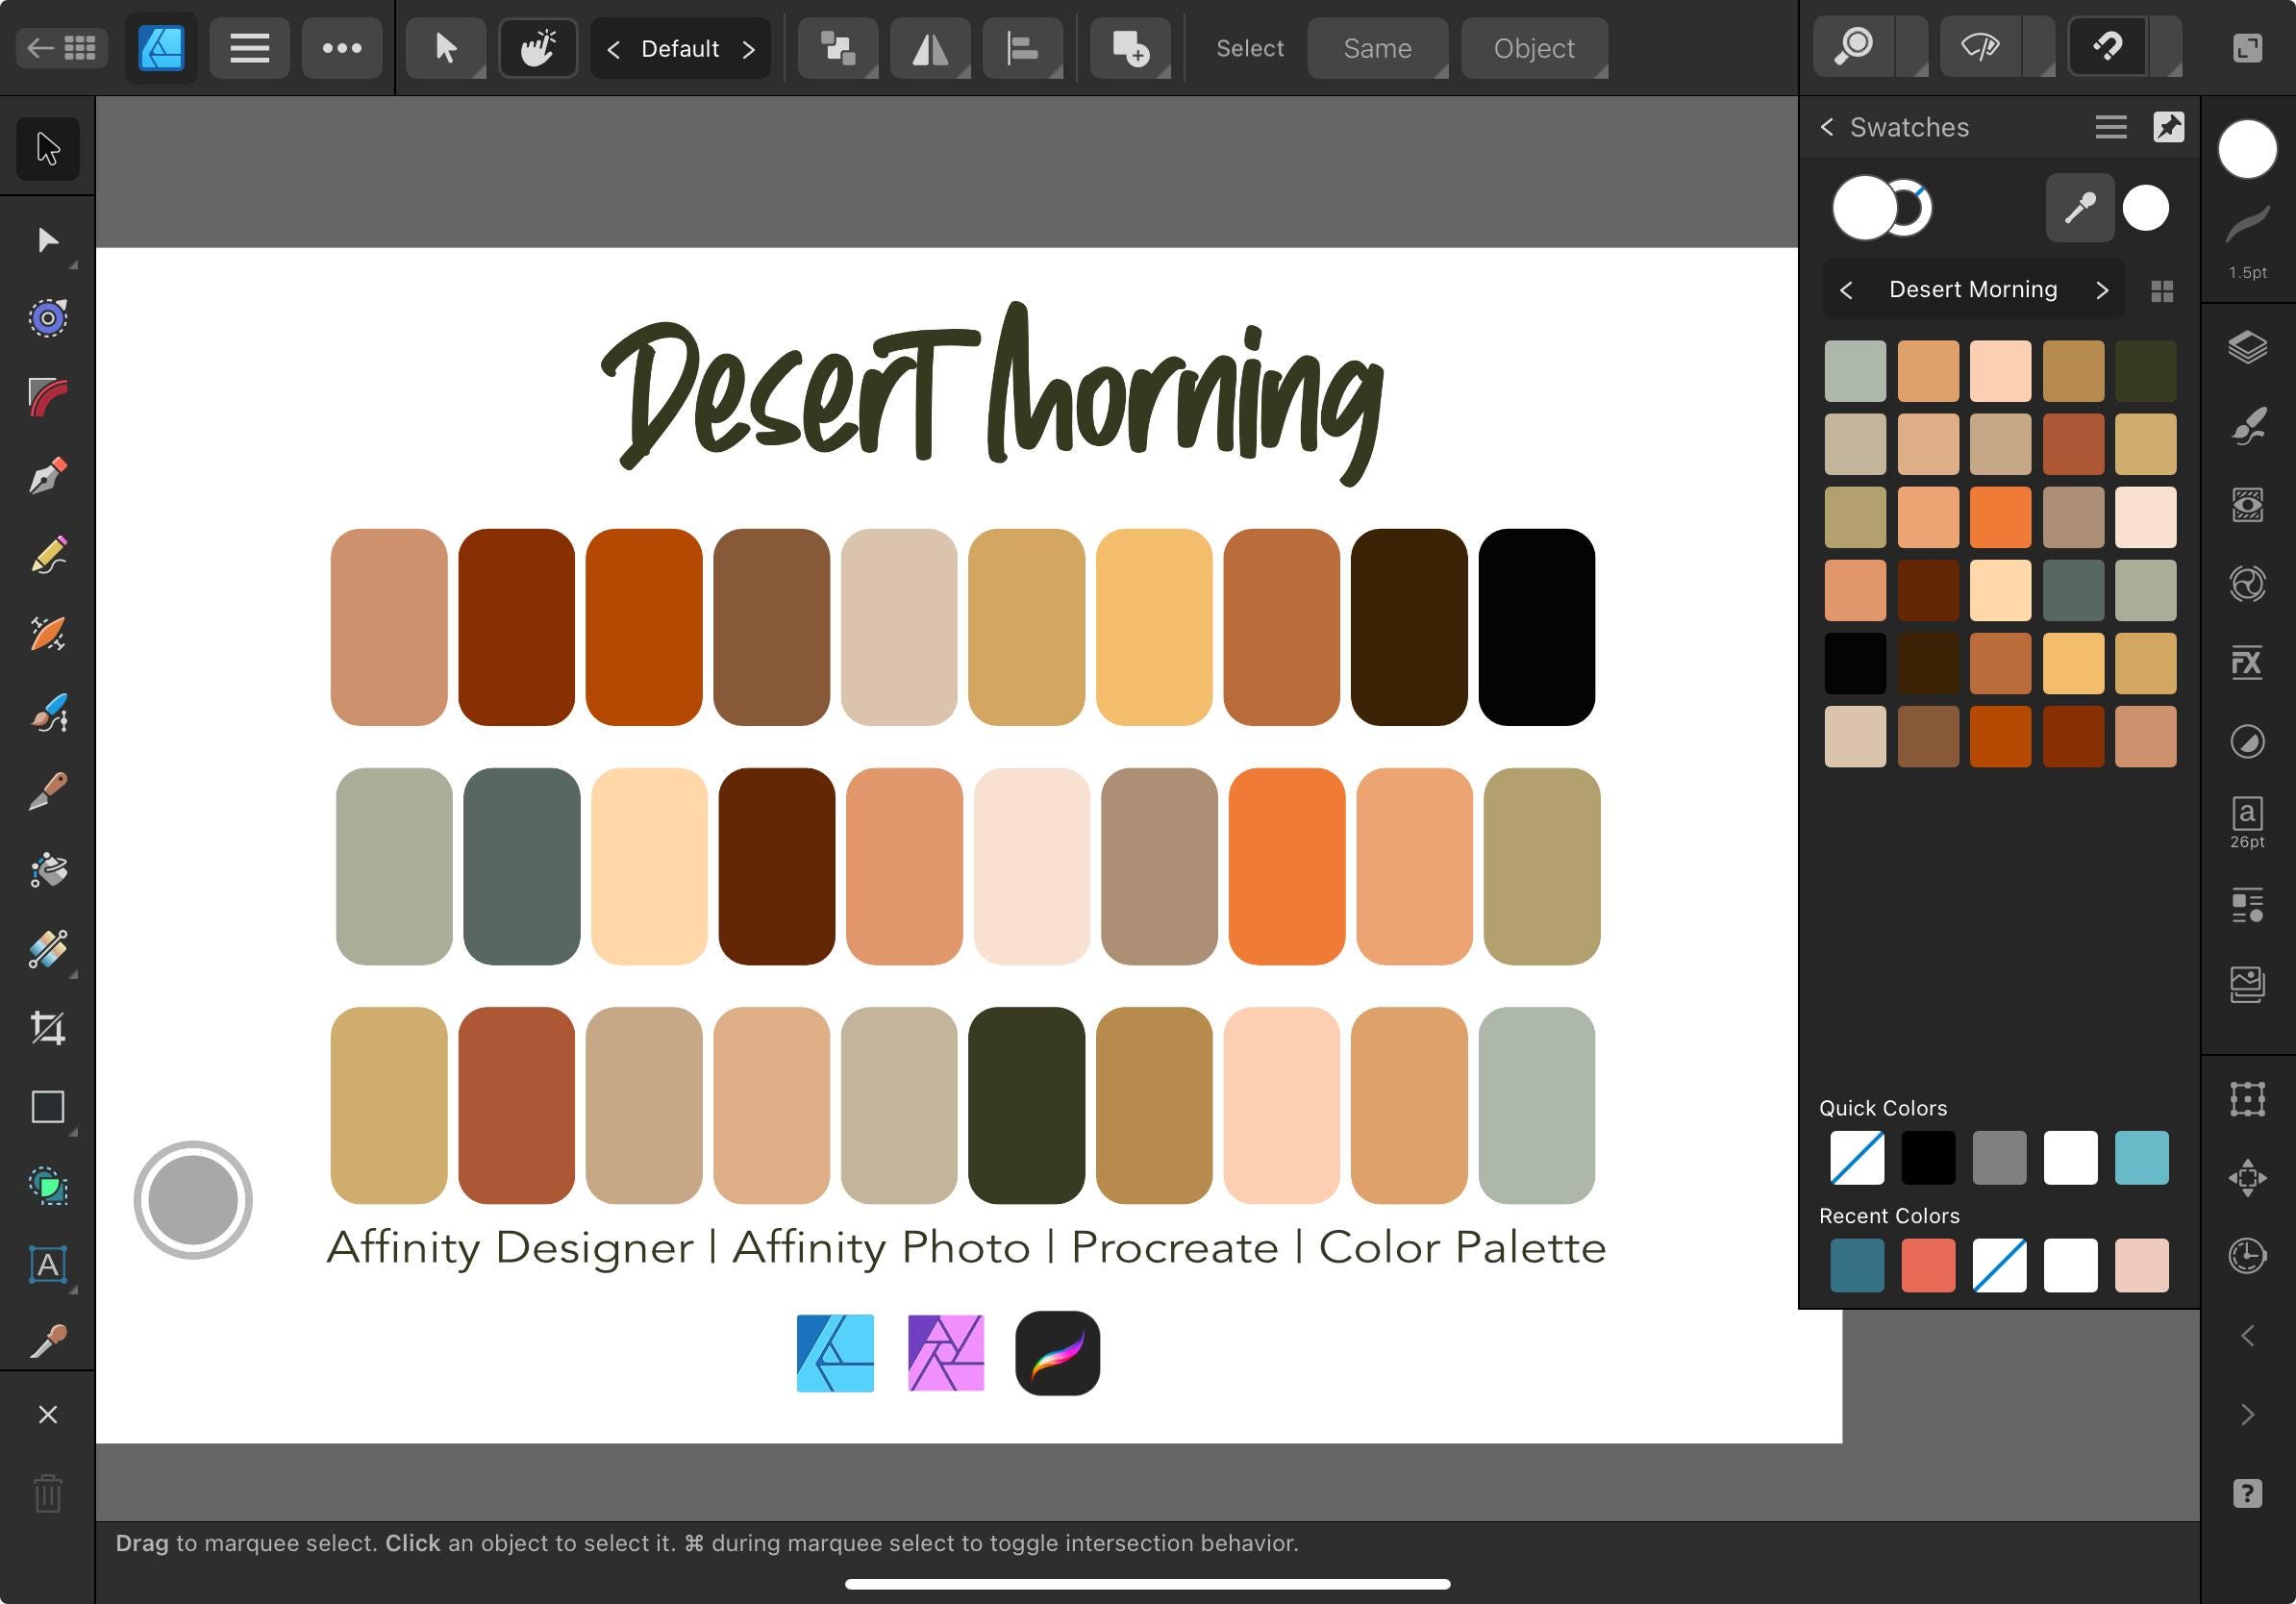Go back to the documents gallery
Image resolution: width=2296 pixels, height=1604 pixels.
[x=61, y=48]
